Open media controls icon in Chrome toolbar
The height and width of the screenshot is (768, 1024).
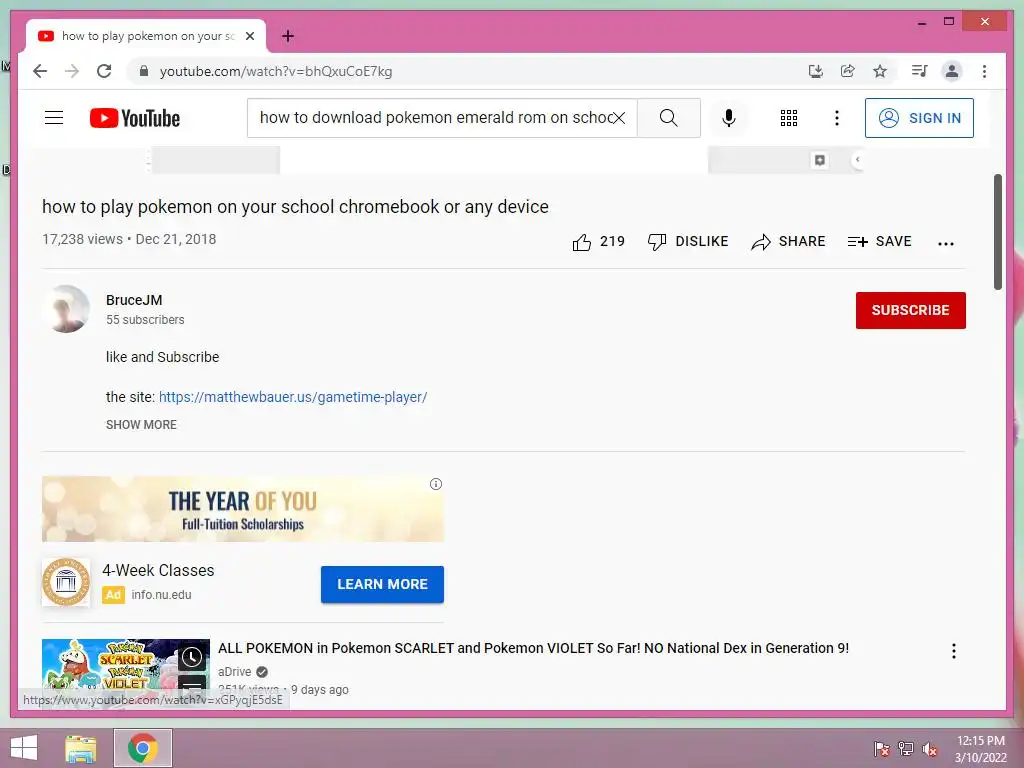[x=920, y=71]
